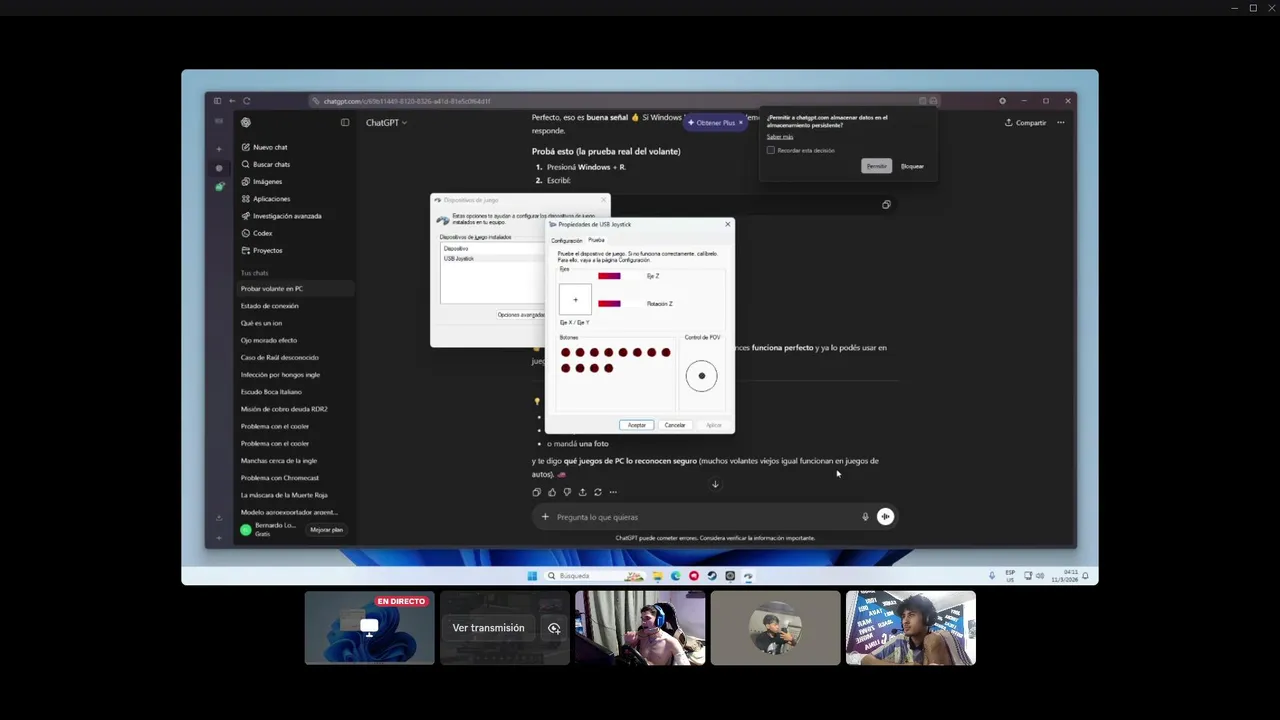Open the Windows Start button on taskbar

532,576
